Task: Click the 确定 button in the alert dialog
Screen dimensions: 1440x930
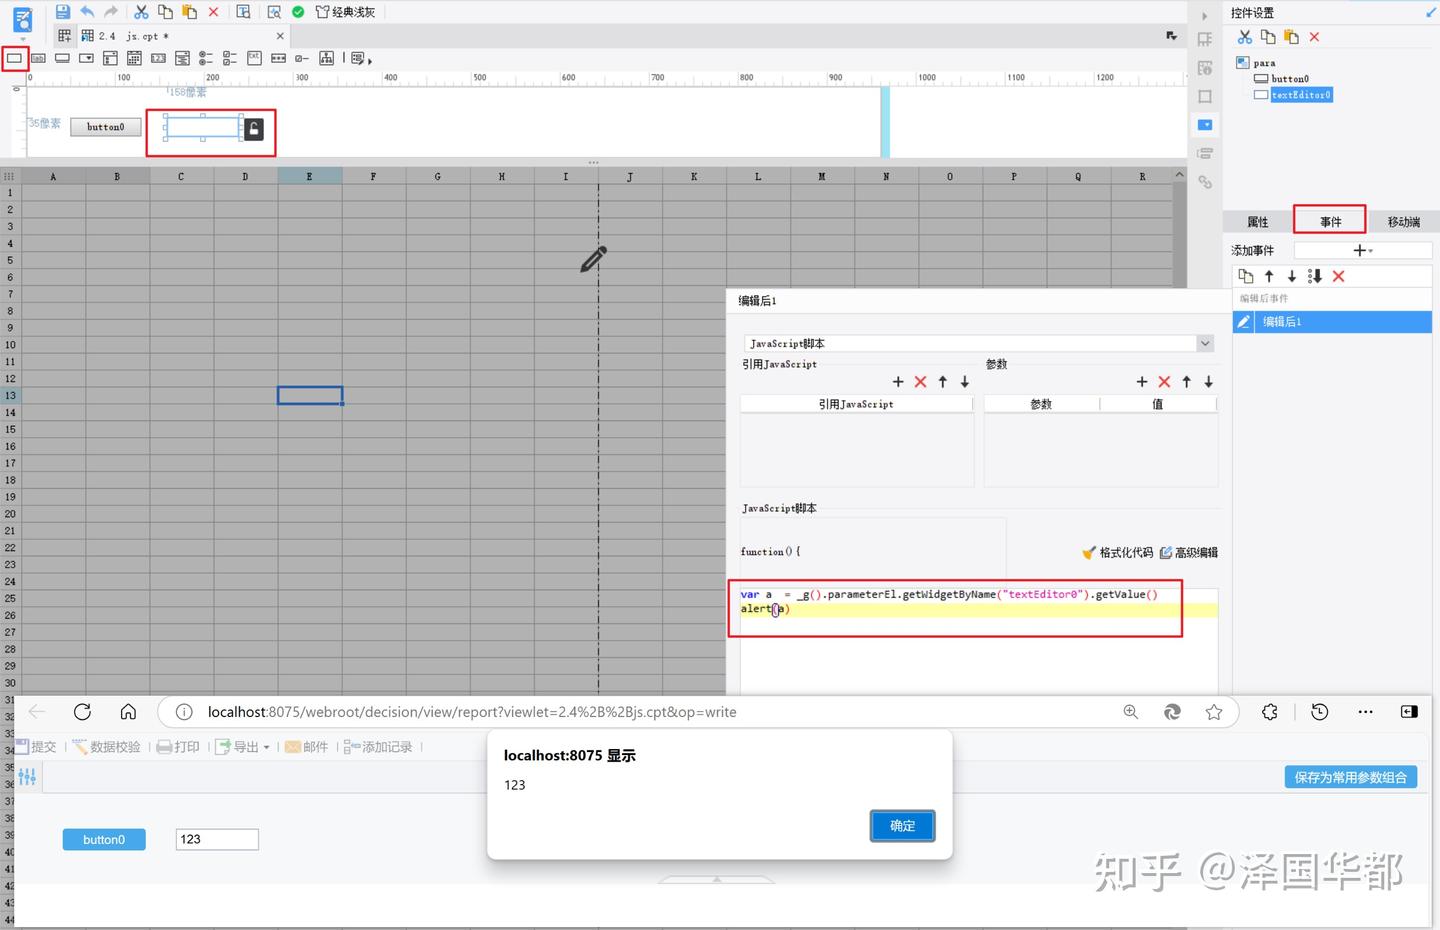Action: 901,825
